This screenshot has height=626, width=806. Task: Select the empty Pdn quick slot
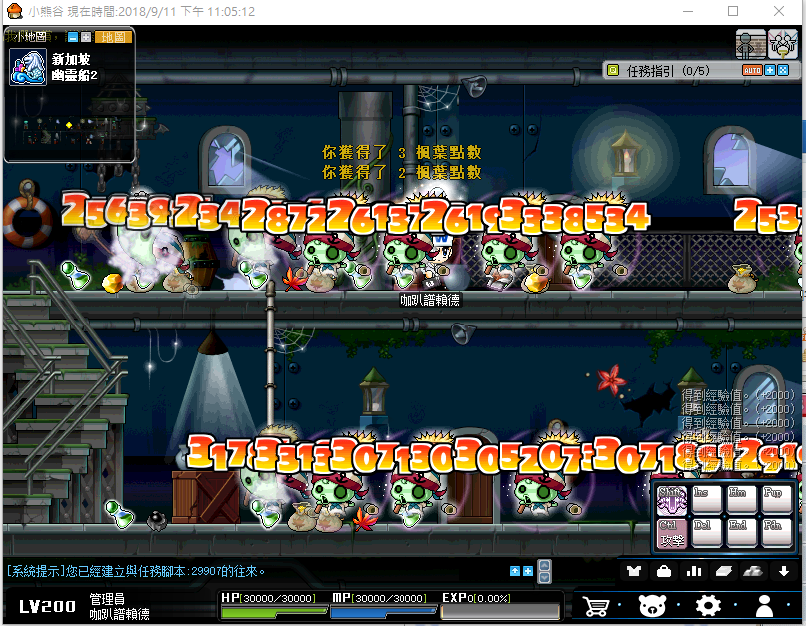pyautogui.click(x=777, y=533)
